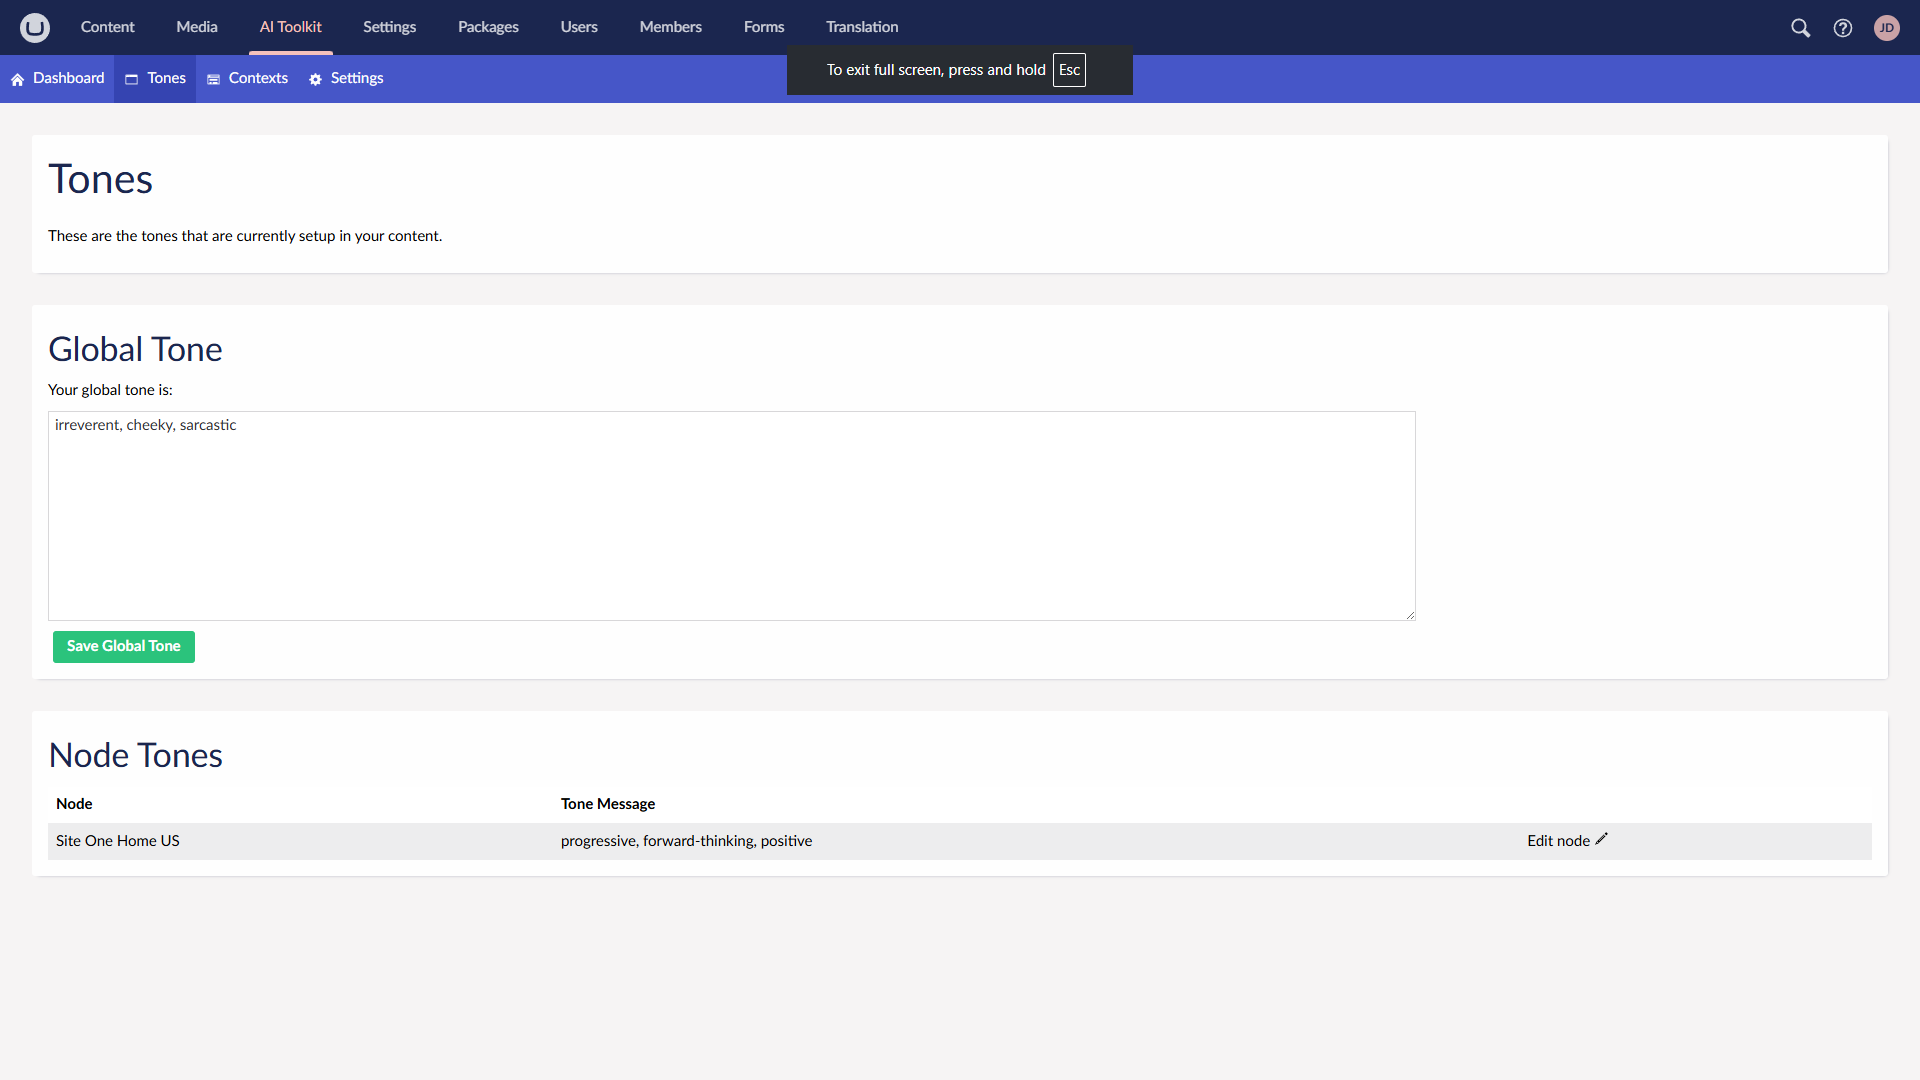The height and width of the screenshot is (1080, 1920).
Task: Open the Content section
Action: click(107, 27)
